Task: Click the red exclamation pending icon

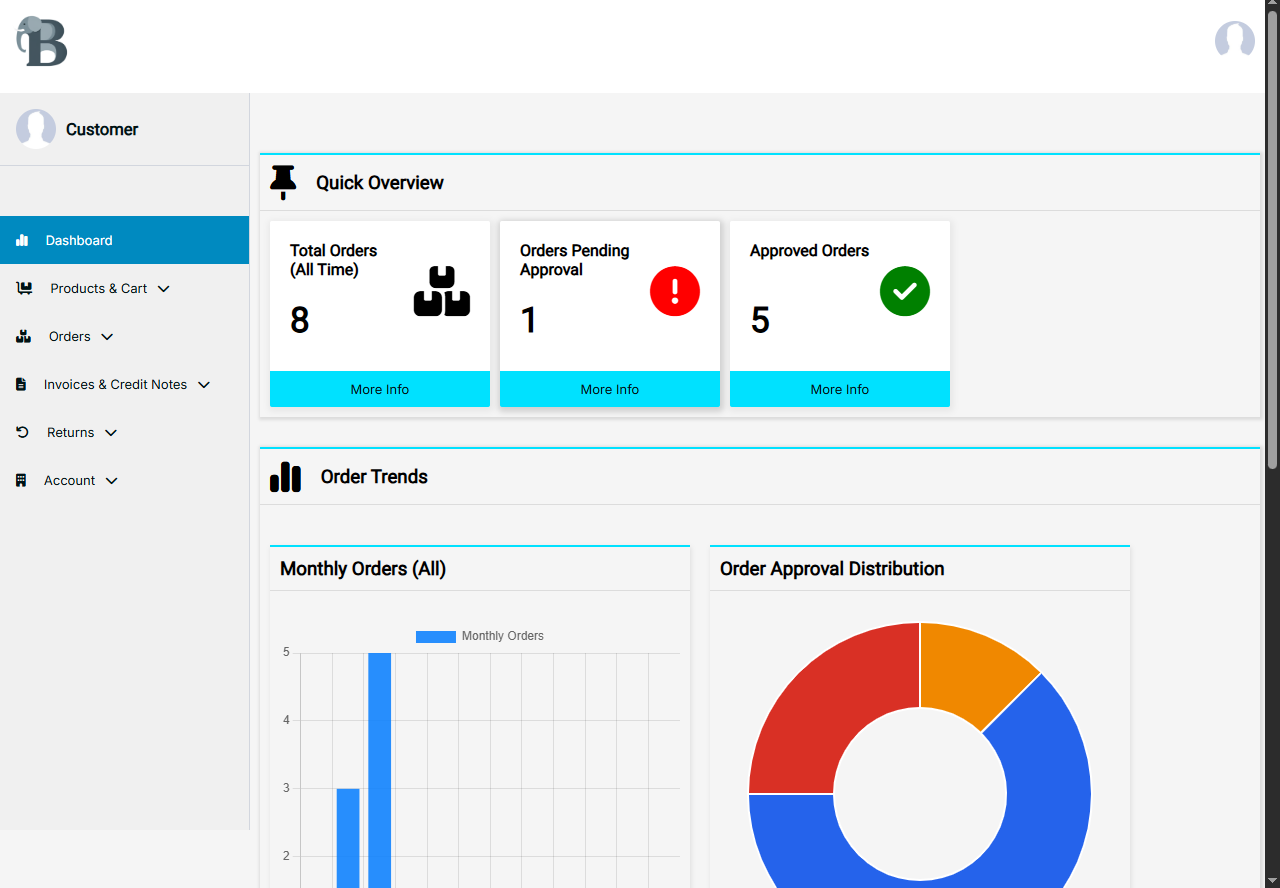Action: click(675, 291)
